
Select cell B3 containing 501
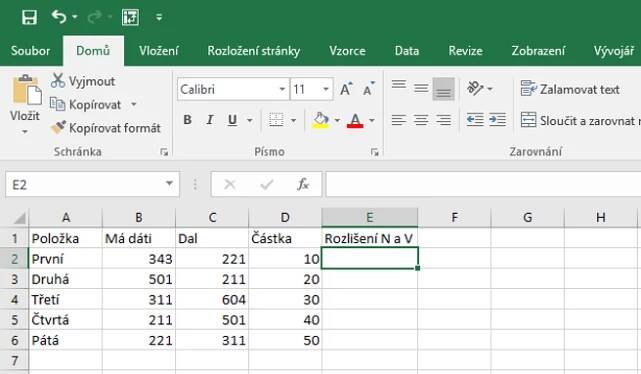click(x=139, y=279)
